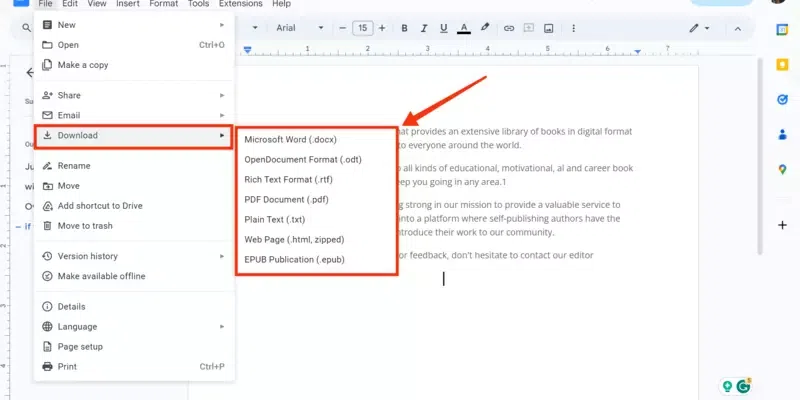
Task: Collapse the toolbar with the up chevron
Action: pyautogui.click(x=737, y=29)
